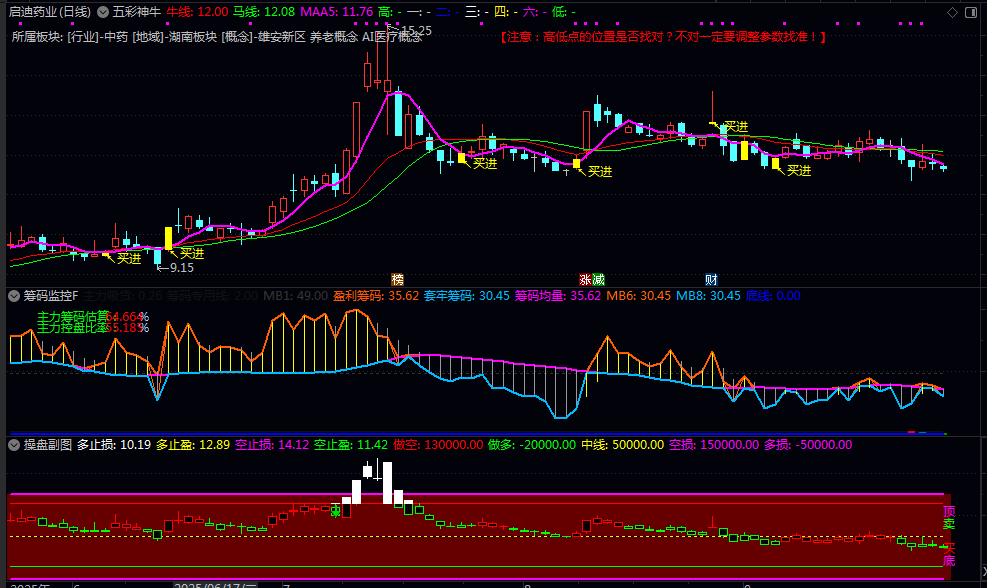Click the 财 financial report marker icon
The image size is (987, 588).
coord(711,279)
